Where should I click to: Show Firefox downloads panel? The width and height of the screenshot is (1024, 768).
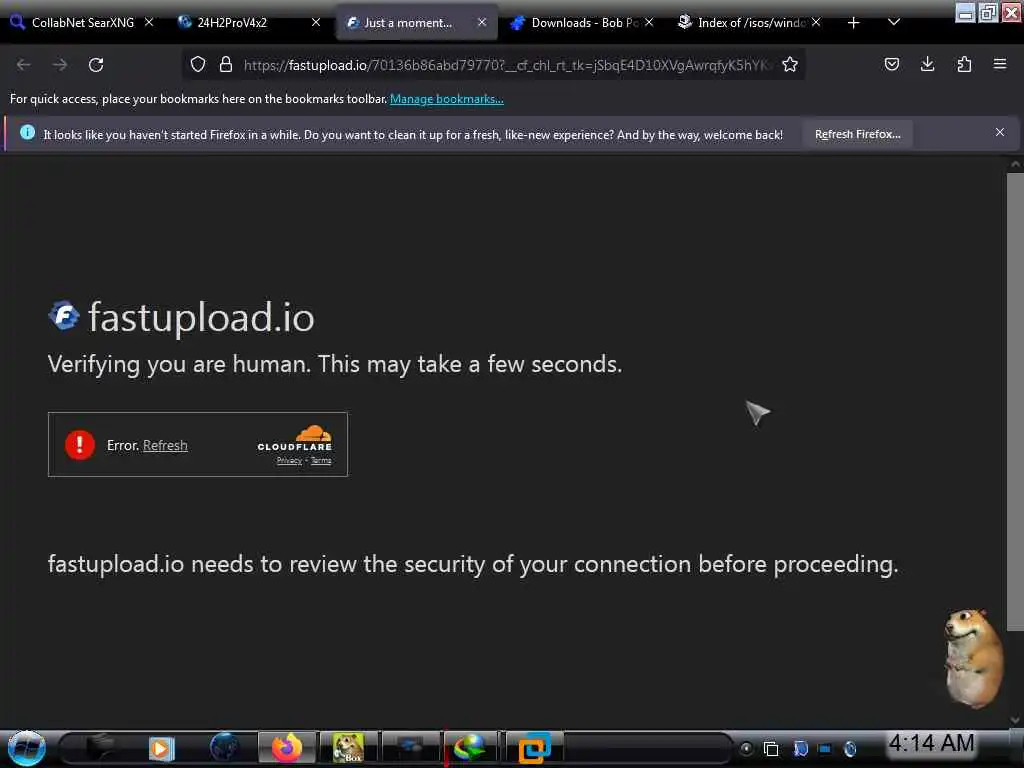point(927,64)
